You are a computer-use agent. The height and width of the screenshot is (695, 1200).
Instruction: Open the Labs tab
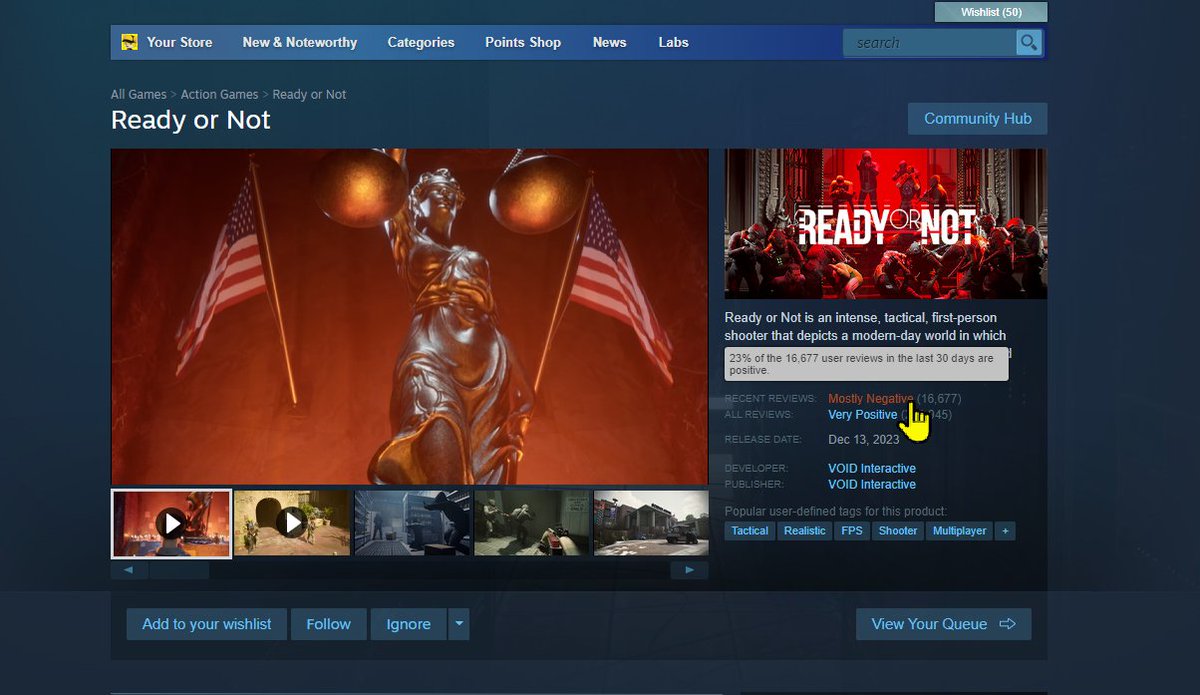[673, 42]
